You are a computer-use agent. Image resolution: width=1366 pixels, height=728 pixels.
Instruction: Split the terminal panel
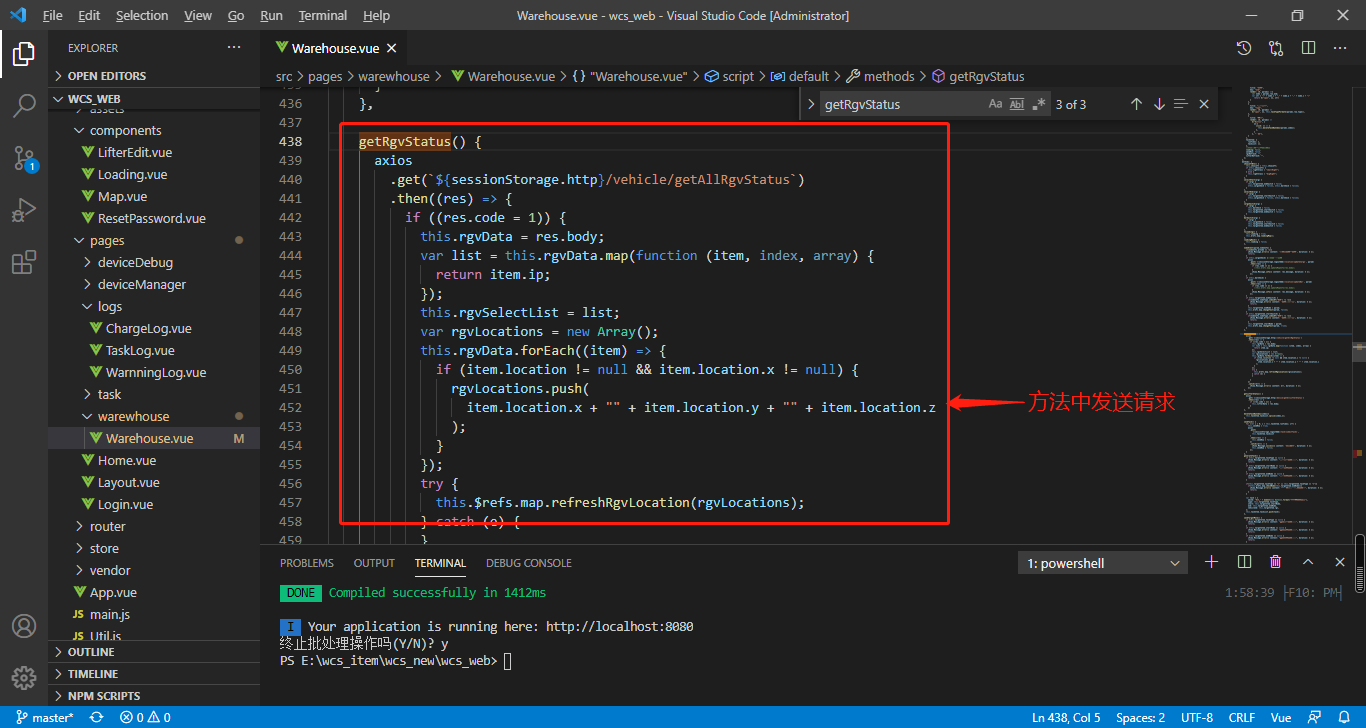coord(1244,562)
